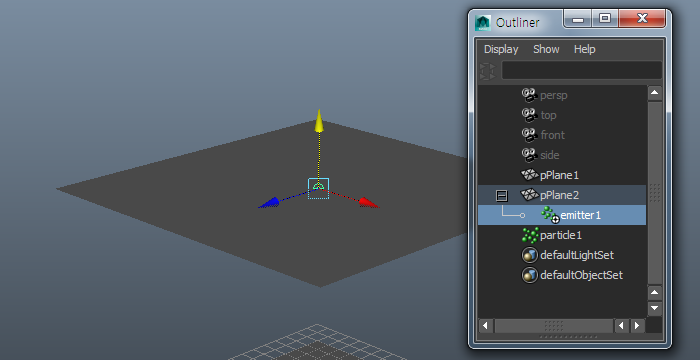Open the Help menu in Outliner

point(584,49)
